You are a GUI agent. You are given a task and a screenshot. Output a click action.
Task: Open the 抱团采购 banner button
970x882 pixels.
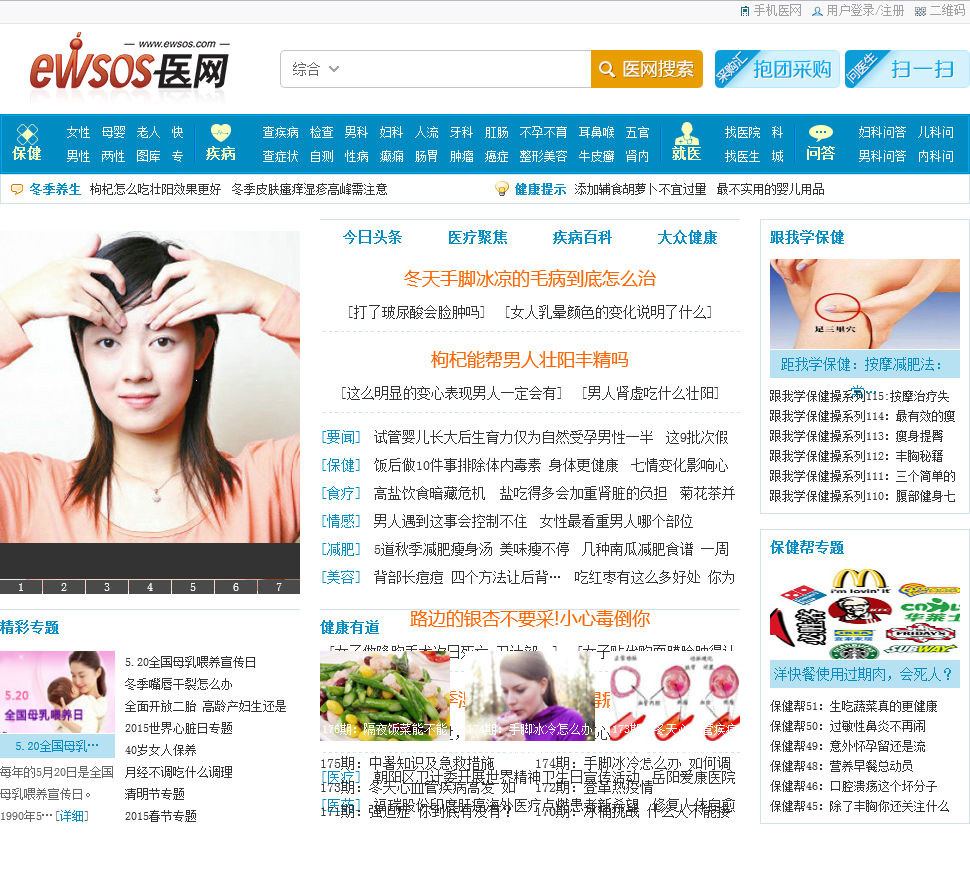click(777, 69)
